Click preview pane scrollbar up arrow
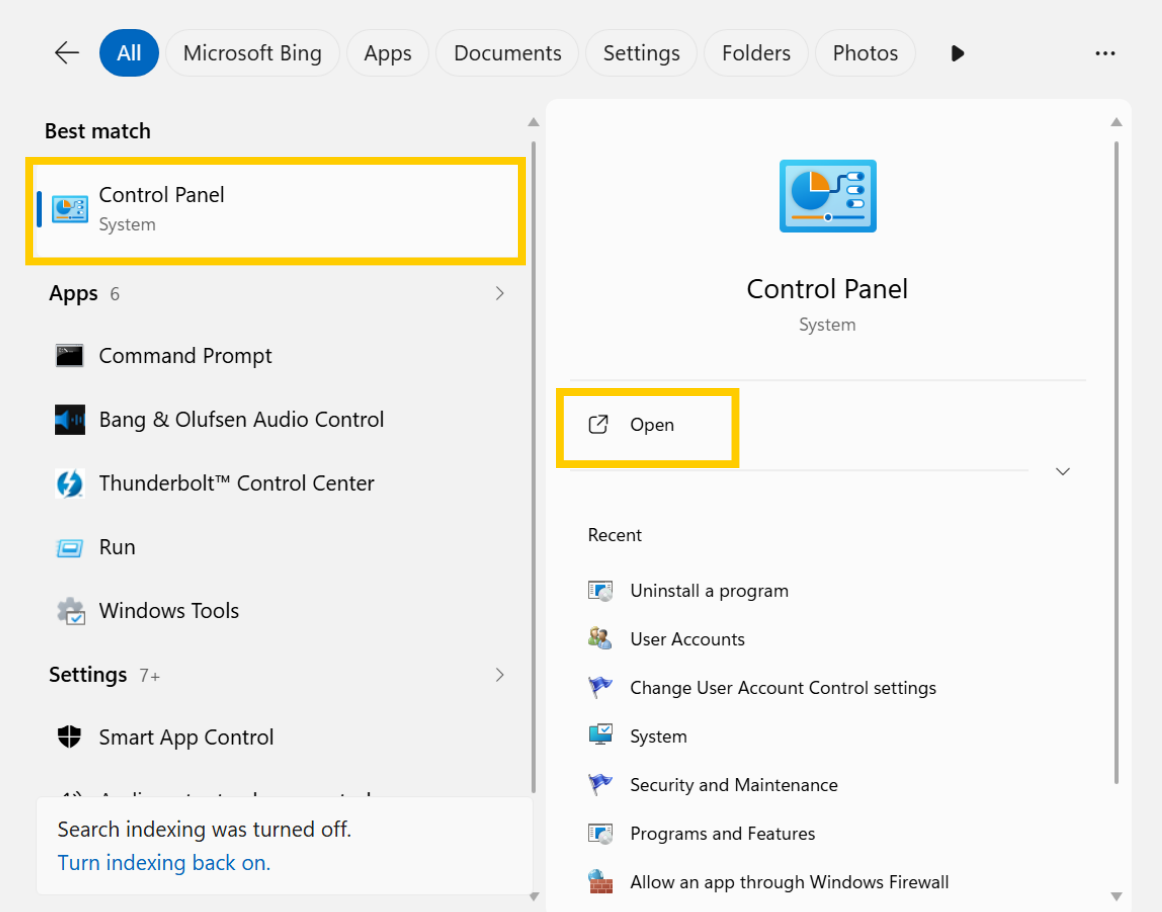This screenshot has width=1162, height=912. [x=1116, y=122]
